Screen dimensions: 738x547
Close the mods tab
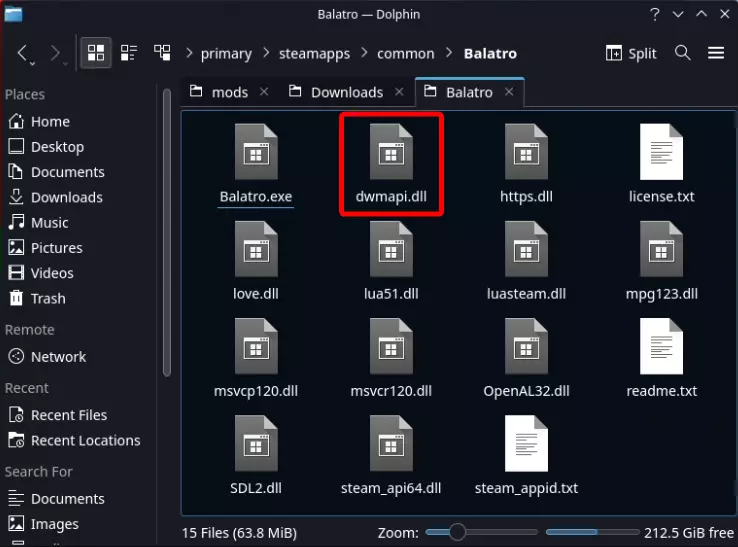tap(264, 92)
